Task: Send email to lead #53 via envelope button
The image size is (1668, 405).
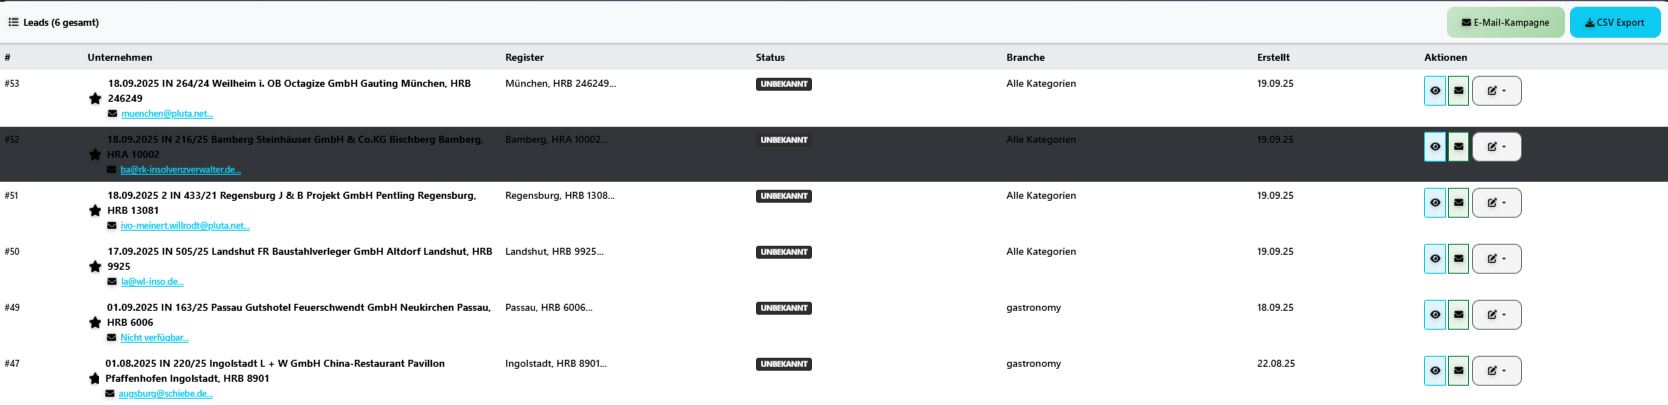Action: (1458, 91)
